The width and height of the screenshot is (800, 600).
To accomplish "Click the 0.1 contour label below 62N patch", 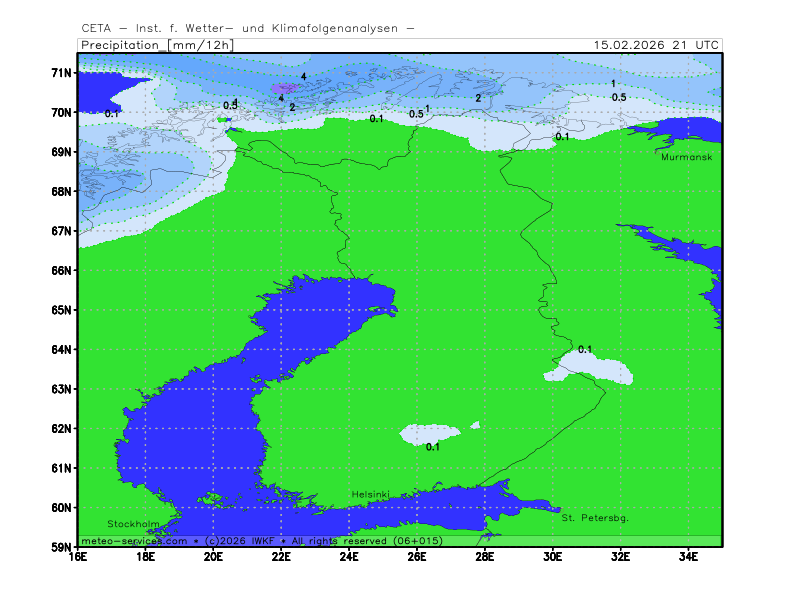I will point(433,447).
